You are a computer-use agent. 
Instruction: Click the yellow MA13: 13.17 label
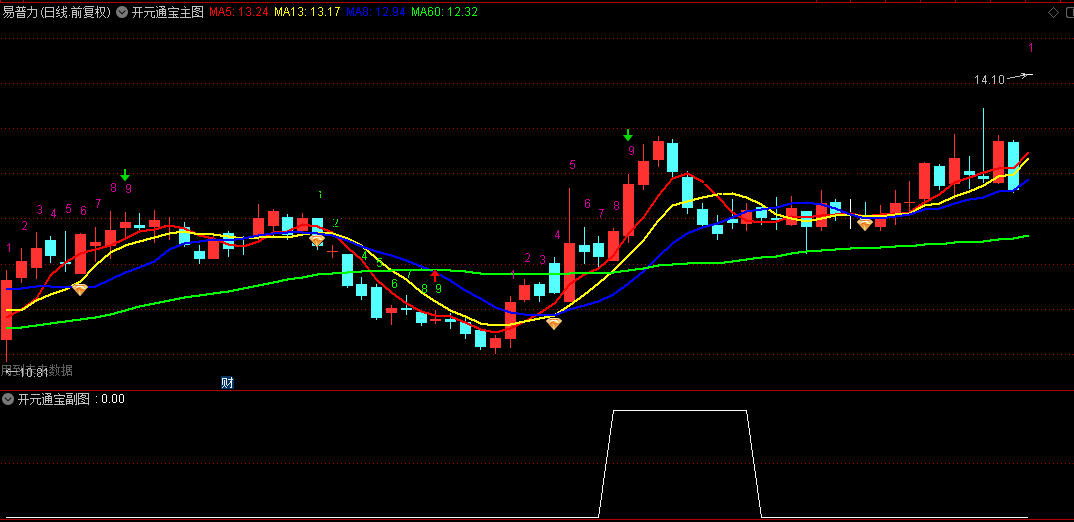(307, 12)
